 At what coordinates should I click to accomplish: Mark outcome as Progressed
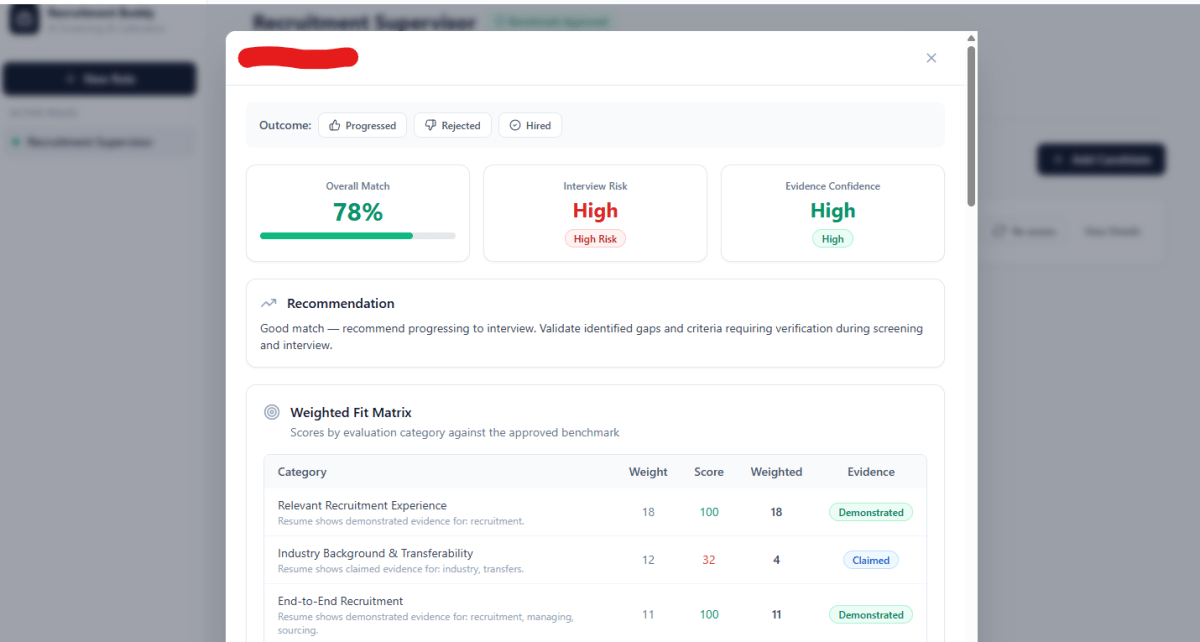(363, 125)
